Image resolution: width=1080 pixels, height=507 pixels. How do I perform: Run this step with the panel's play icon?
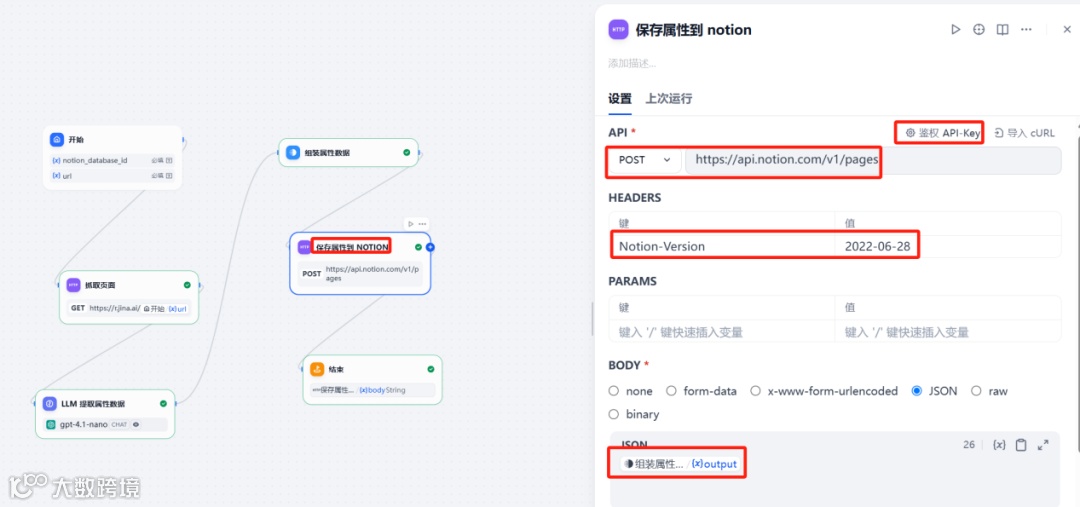(955, 30)
